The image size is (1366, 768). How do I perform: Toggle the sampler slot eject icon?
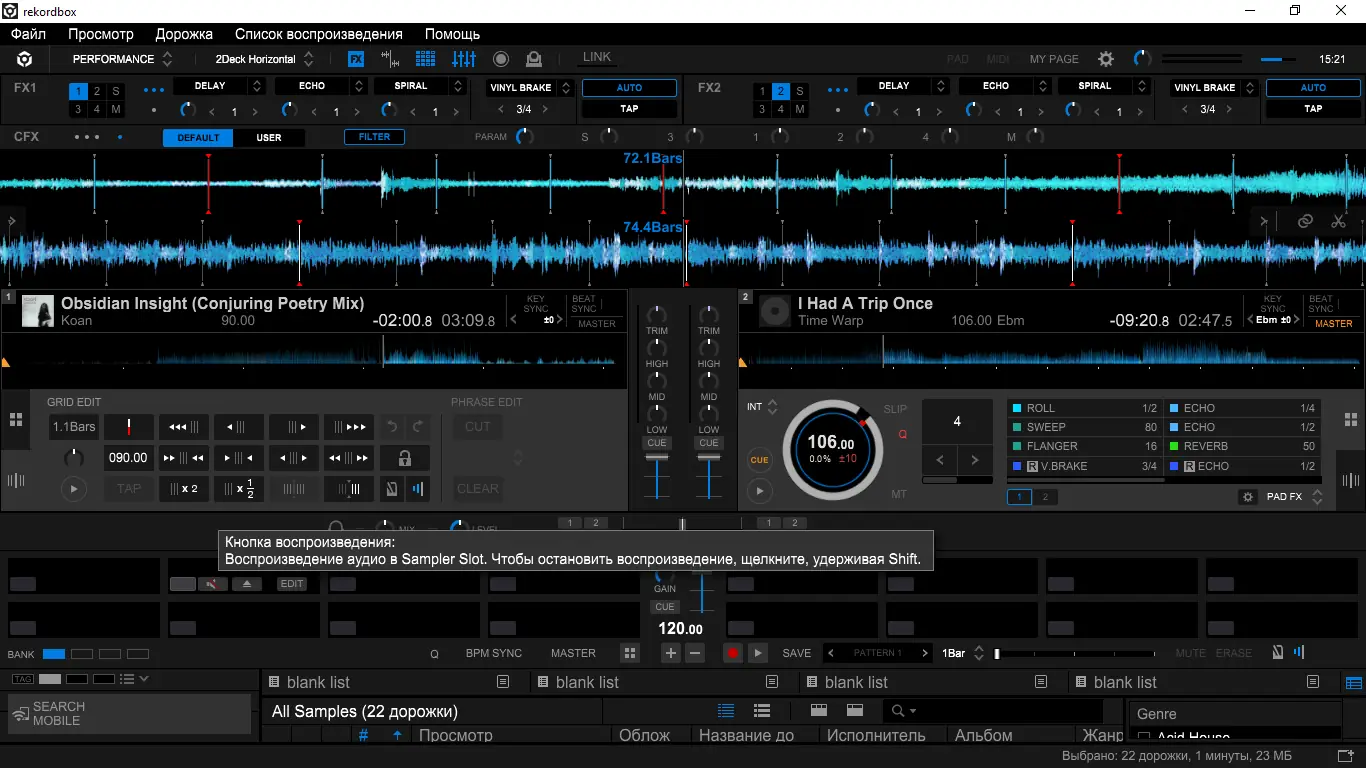click(249, 584)
